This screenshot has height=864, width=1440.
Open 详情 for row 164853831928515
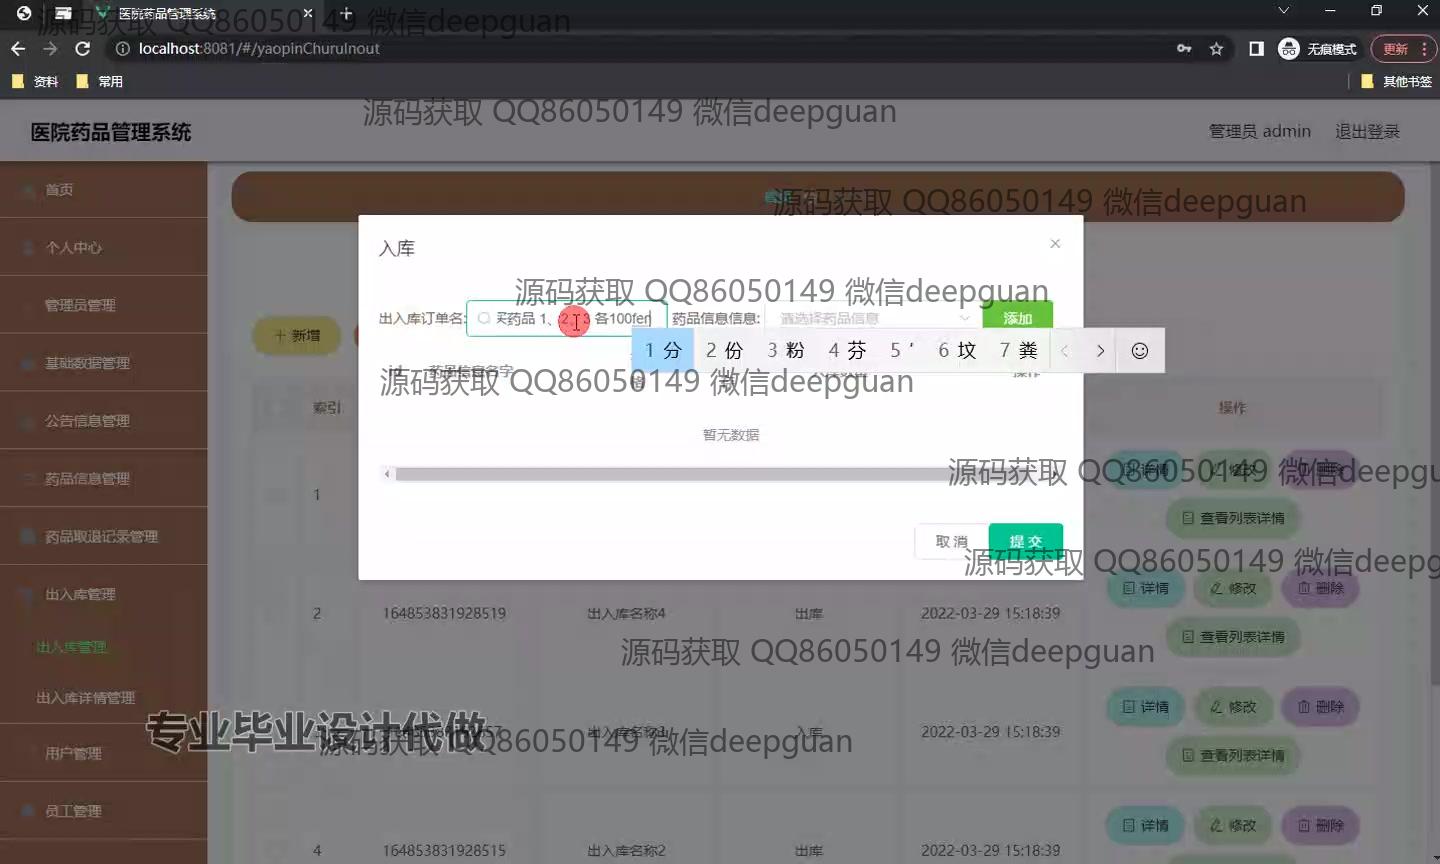point(1145,826)
